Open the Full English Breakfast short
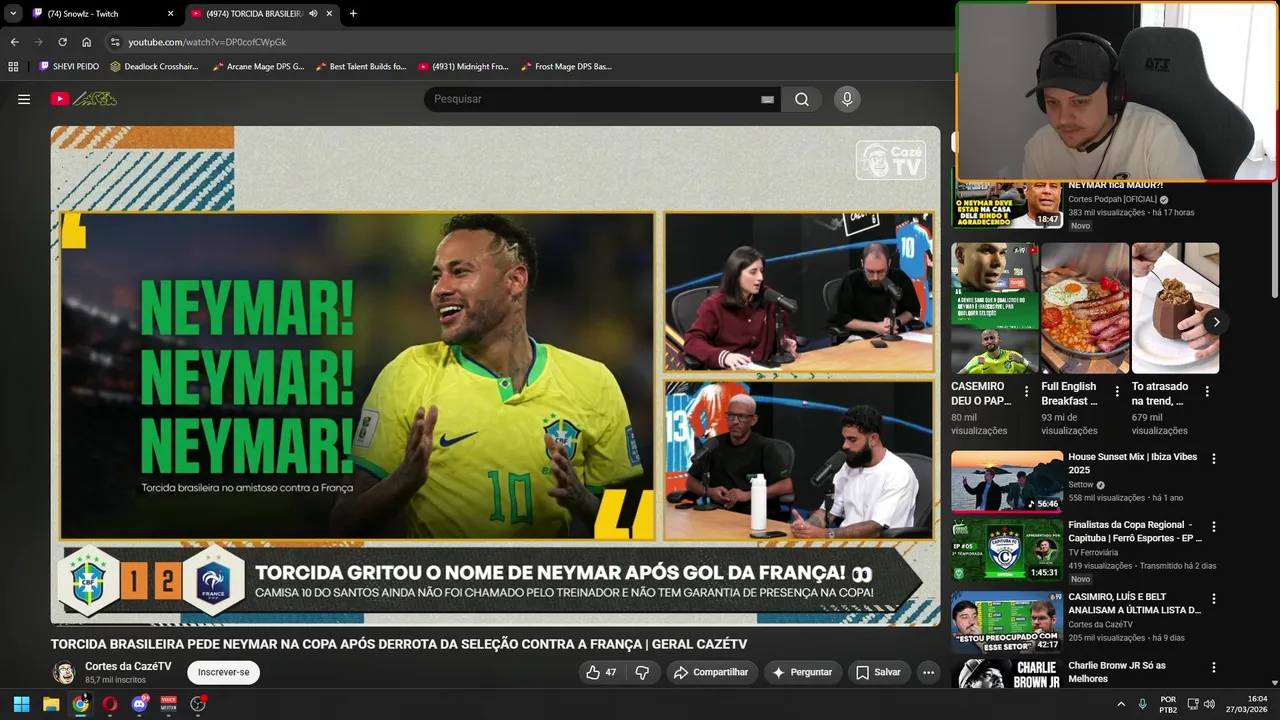 1085,308
